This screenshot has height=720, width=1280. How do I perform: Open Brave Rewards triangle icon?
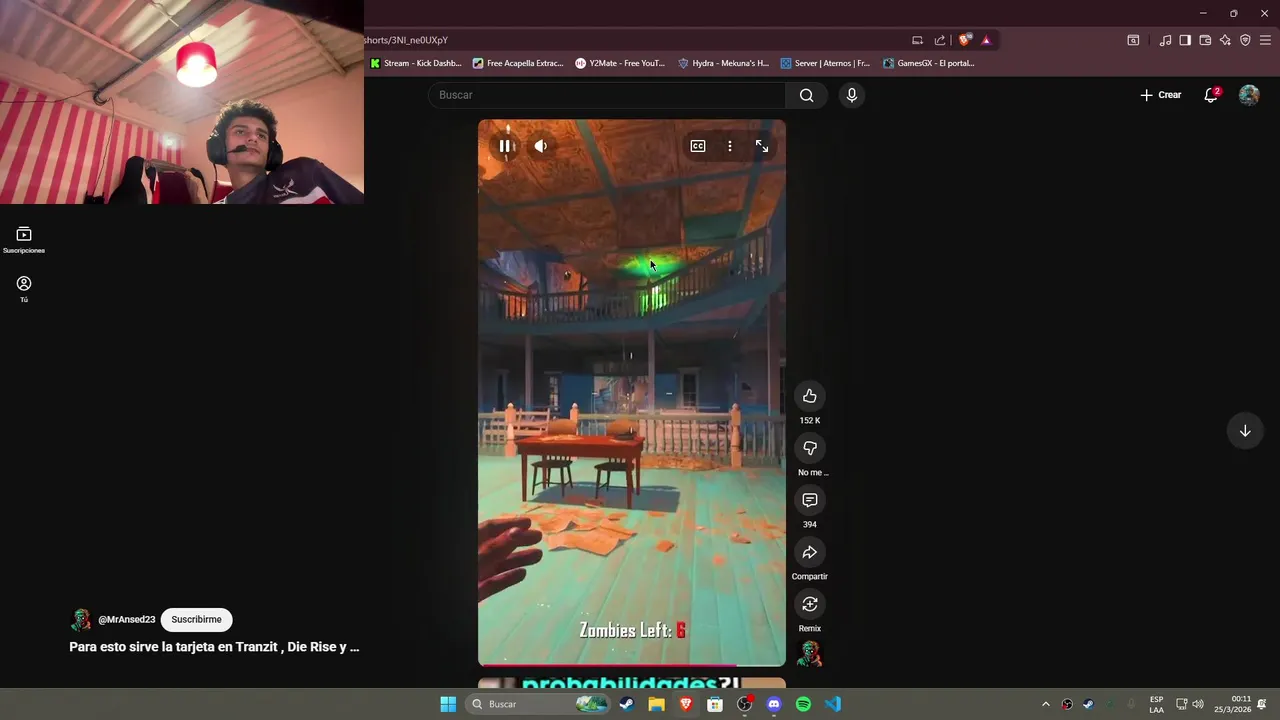click(986, 40)
